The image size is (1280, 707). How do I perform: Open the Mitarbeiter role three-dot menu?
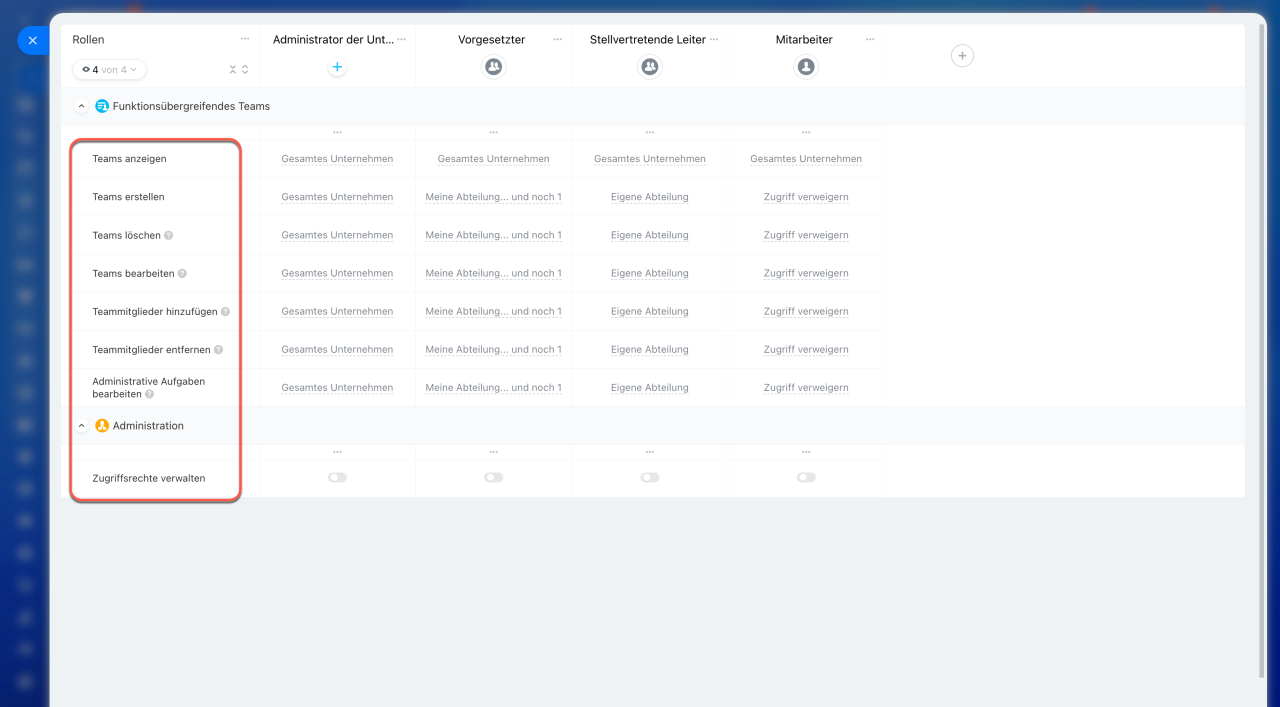[x=870, y=39]
